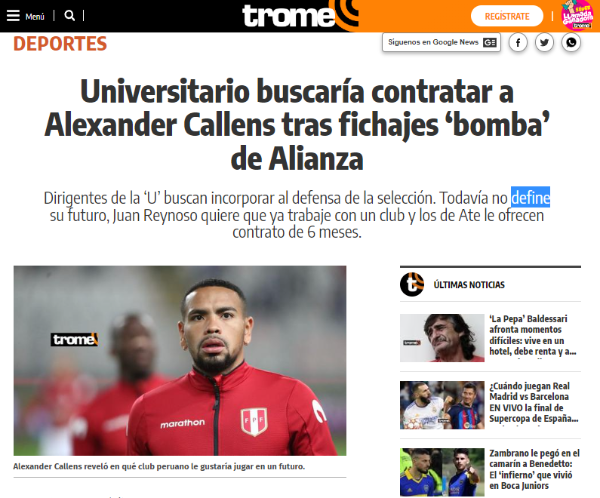Go to the DEPORTES section
The height and width of the screenshot is (498, 600).
coord(60,44)
